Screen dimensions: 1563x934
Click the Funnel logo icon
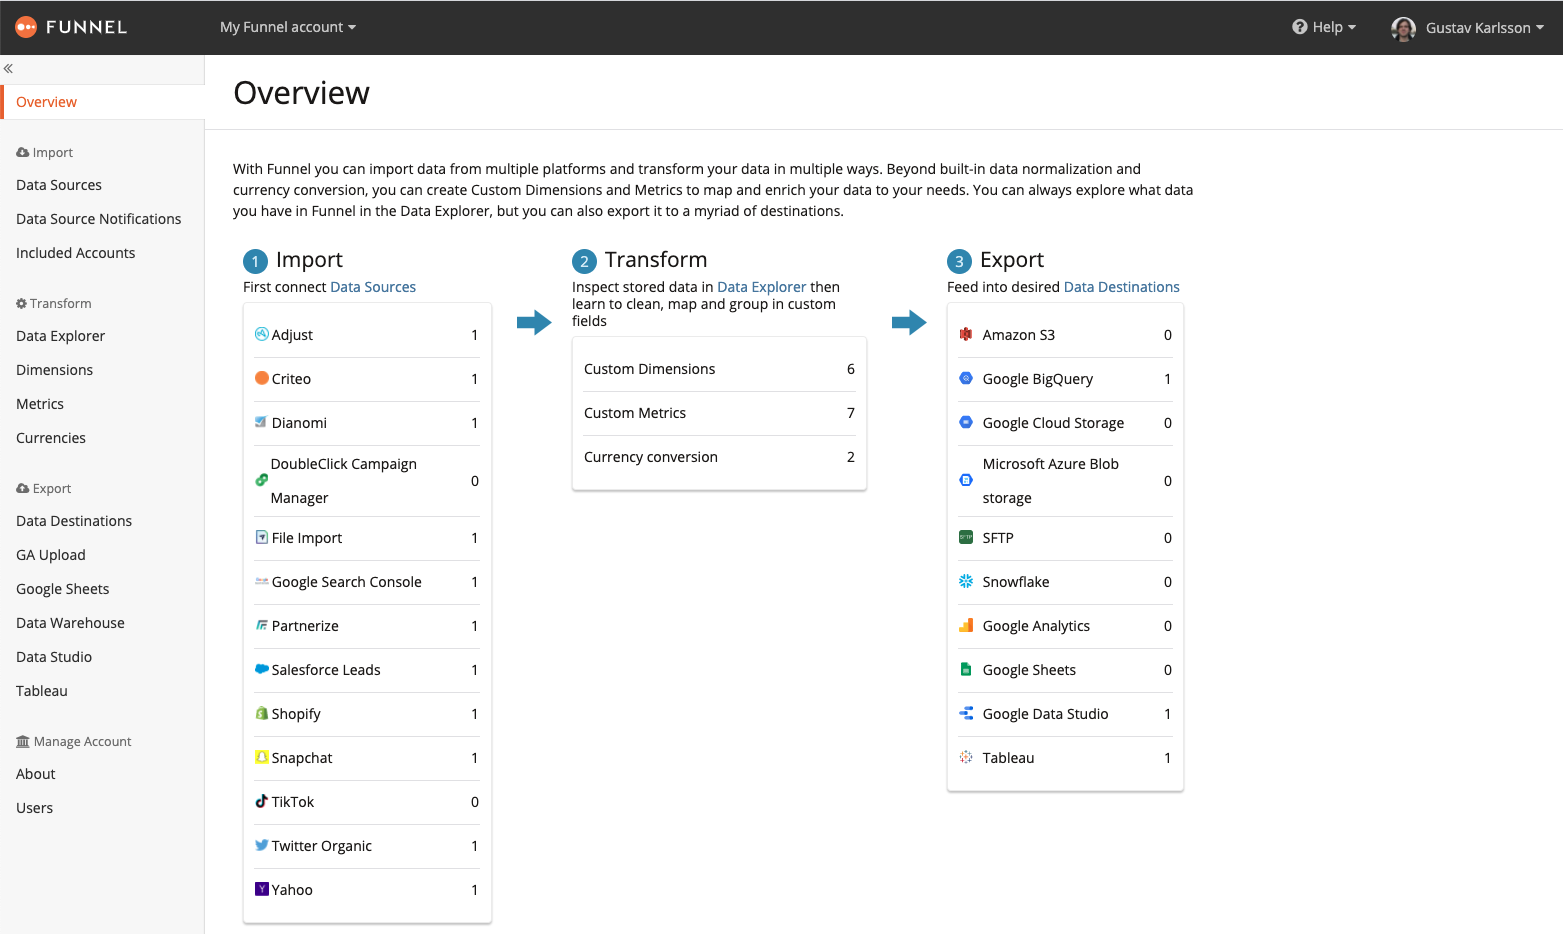26,27
